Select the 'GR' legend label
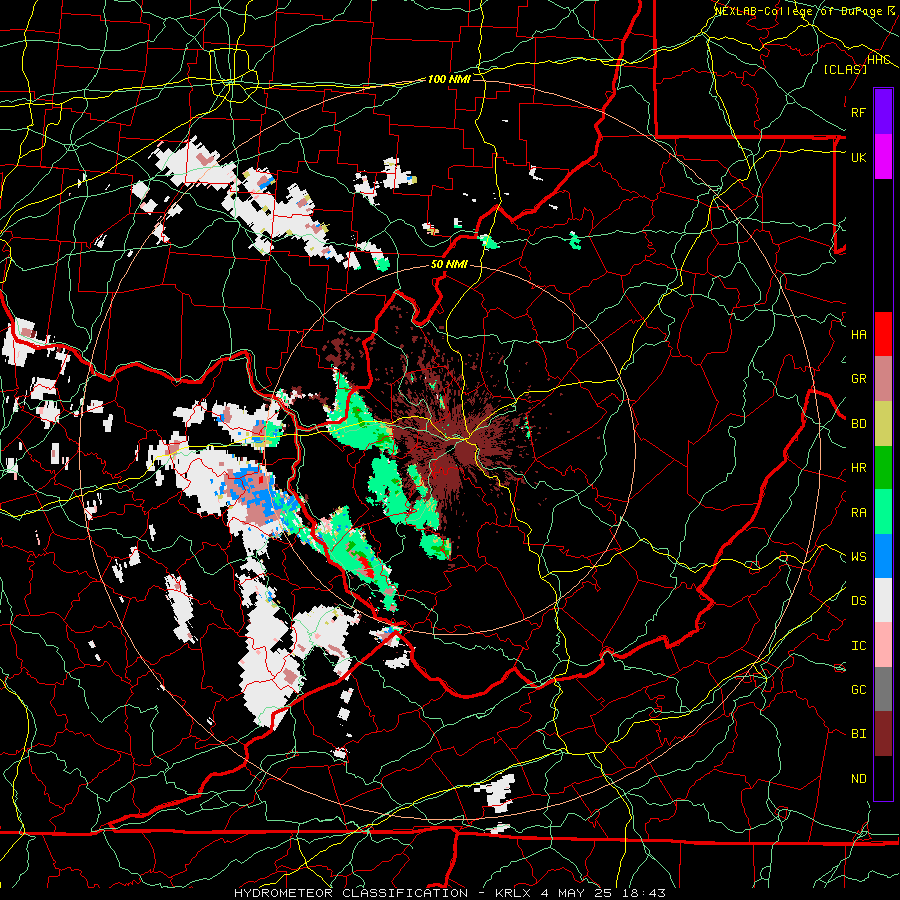Viewport: 900px width, 900px height. 858,379
